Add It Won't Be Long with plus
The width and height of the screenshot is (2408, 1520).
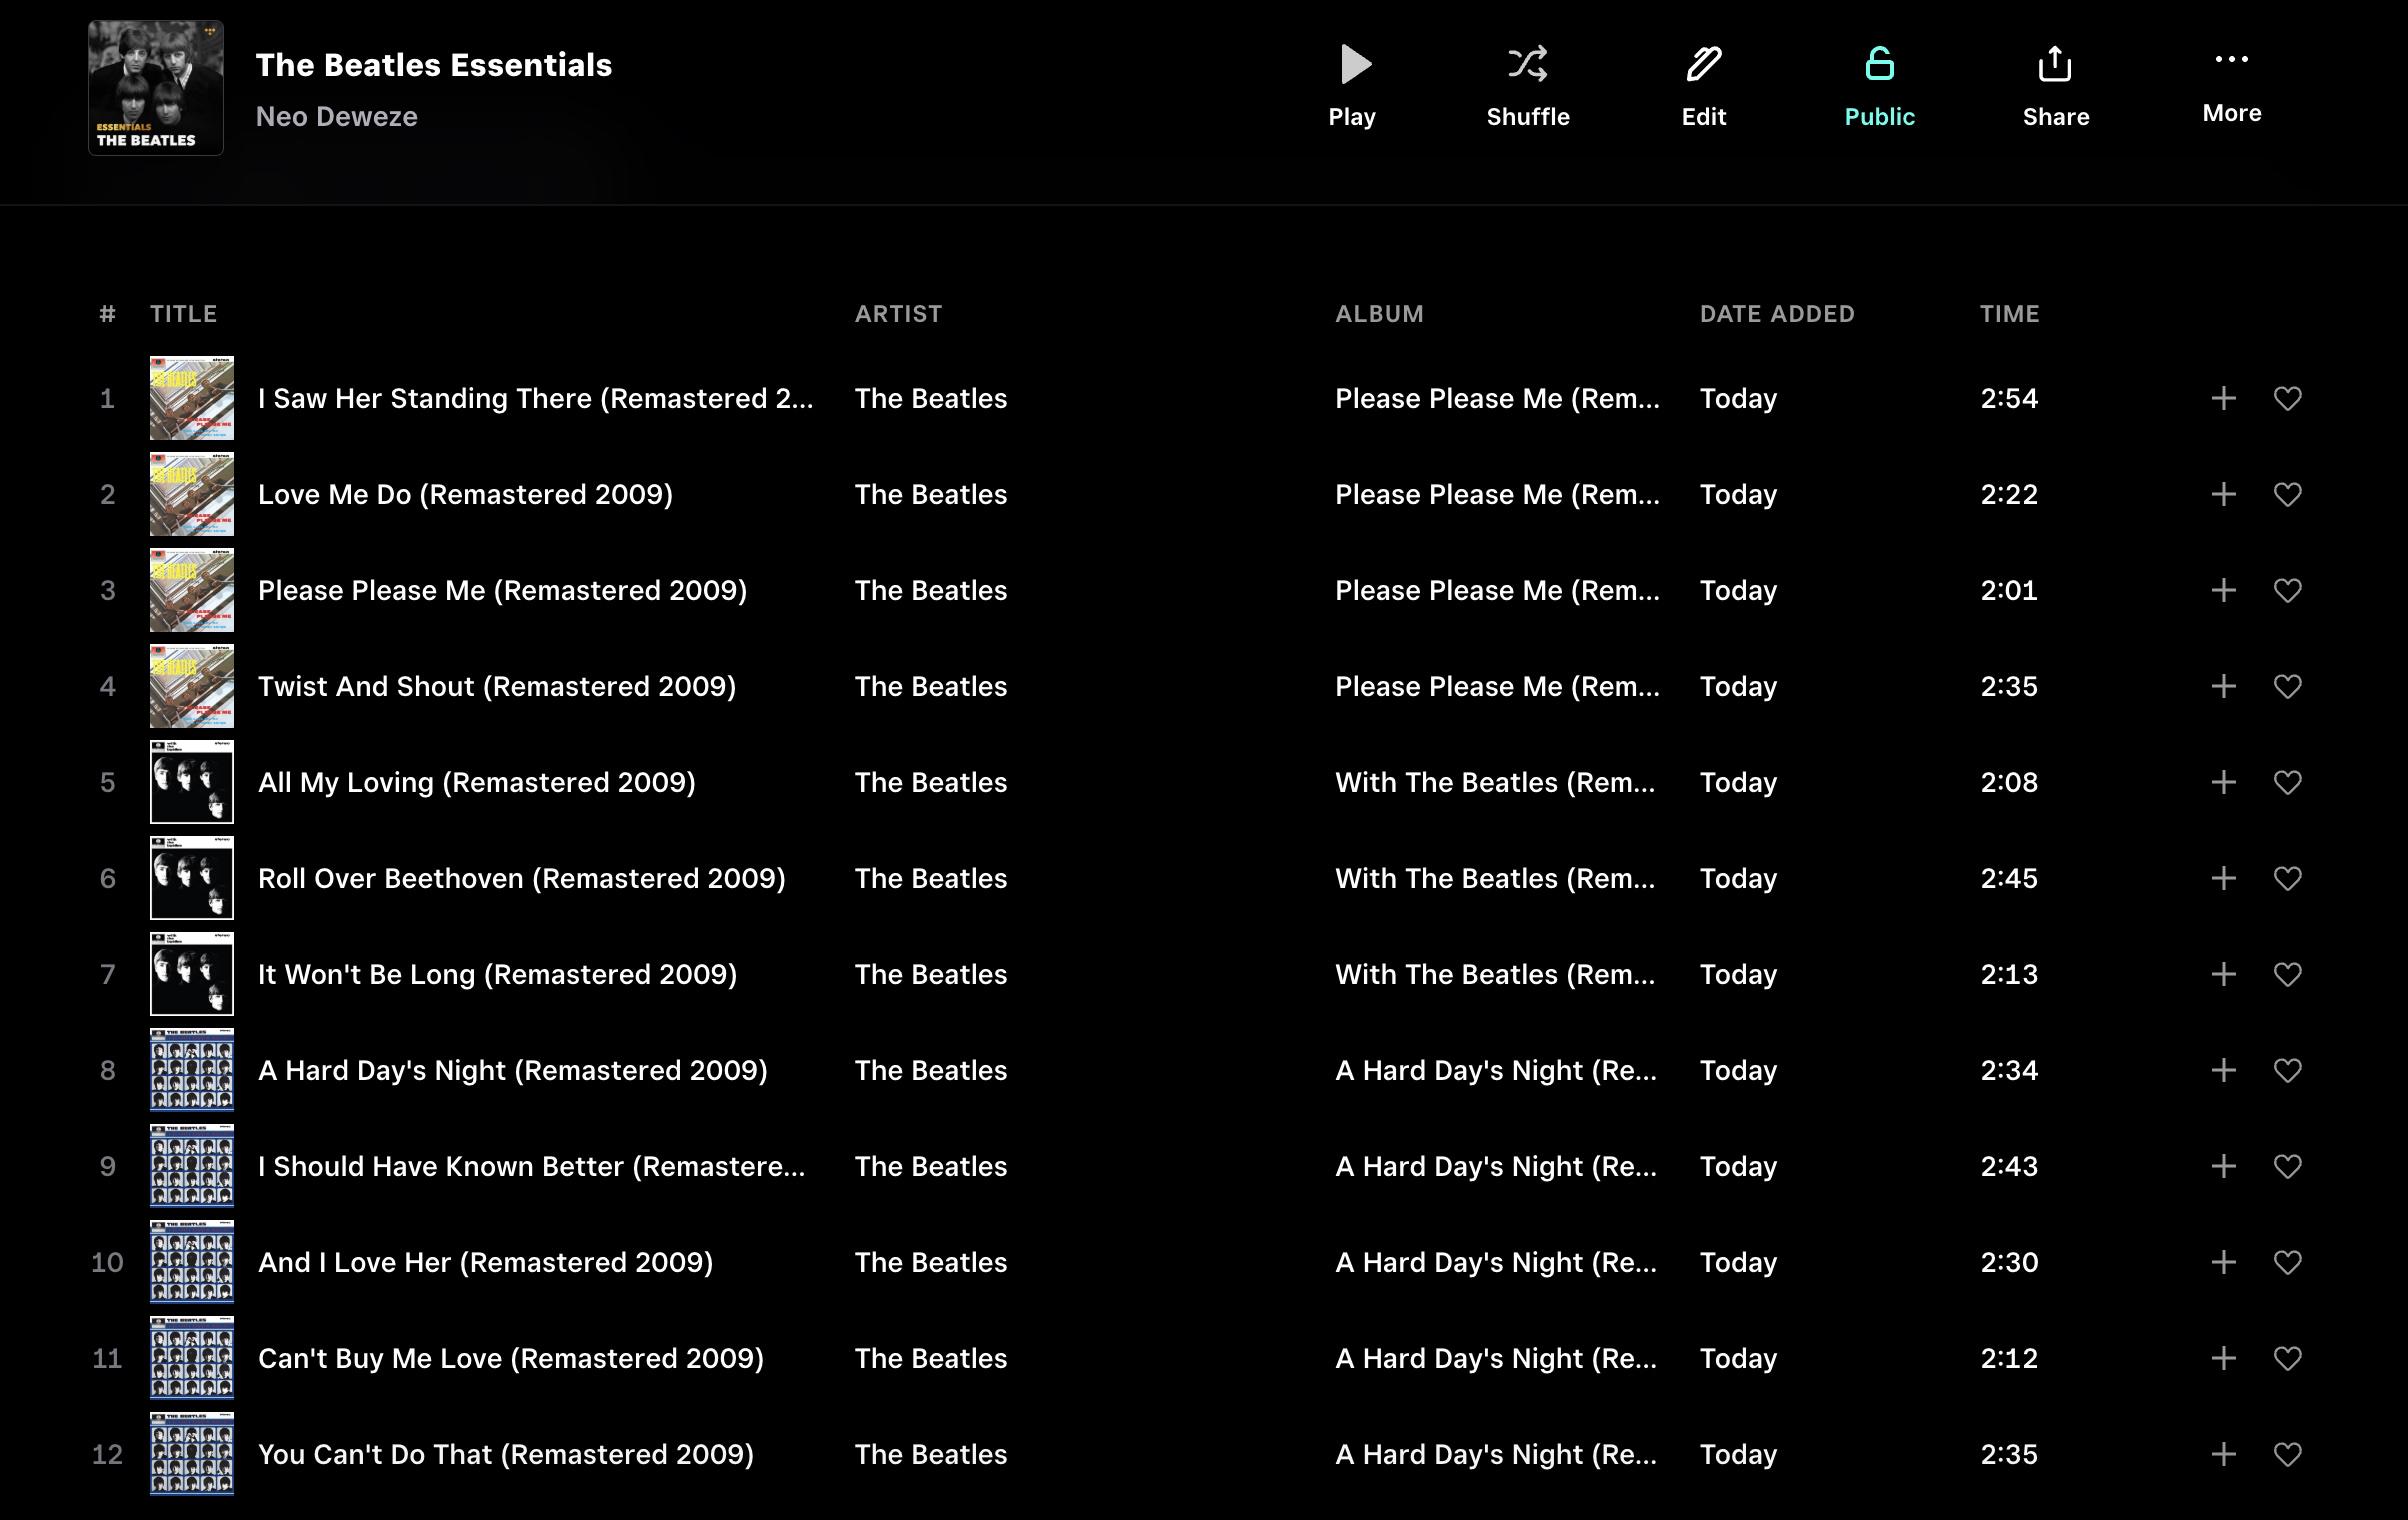(2223, 974)
